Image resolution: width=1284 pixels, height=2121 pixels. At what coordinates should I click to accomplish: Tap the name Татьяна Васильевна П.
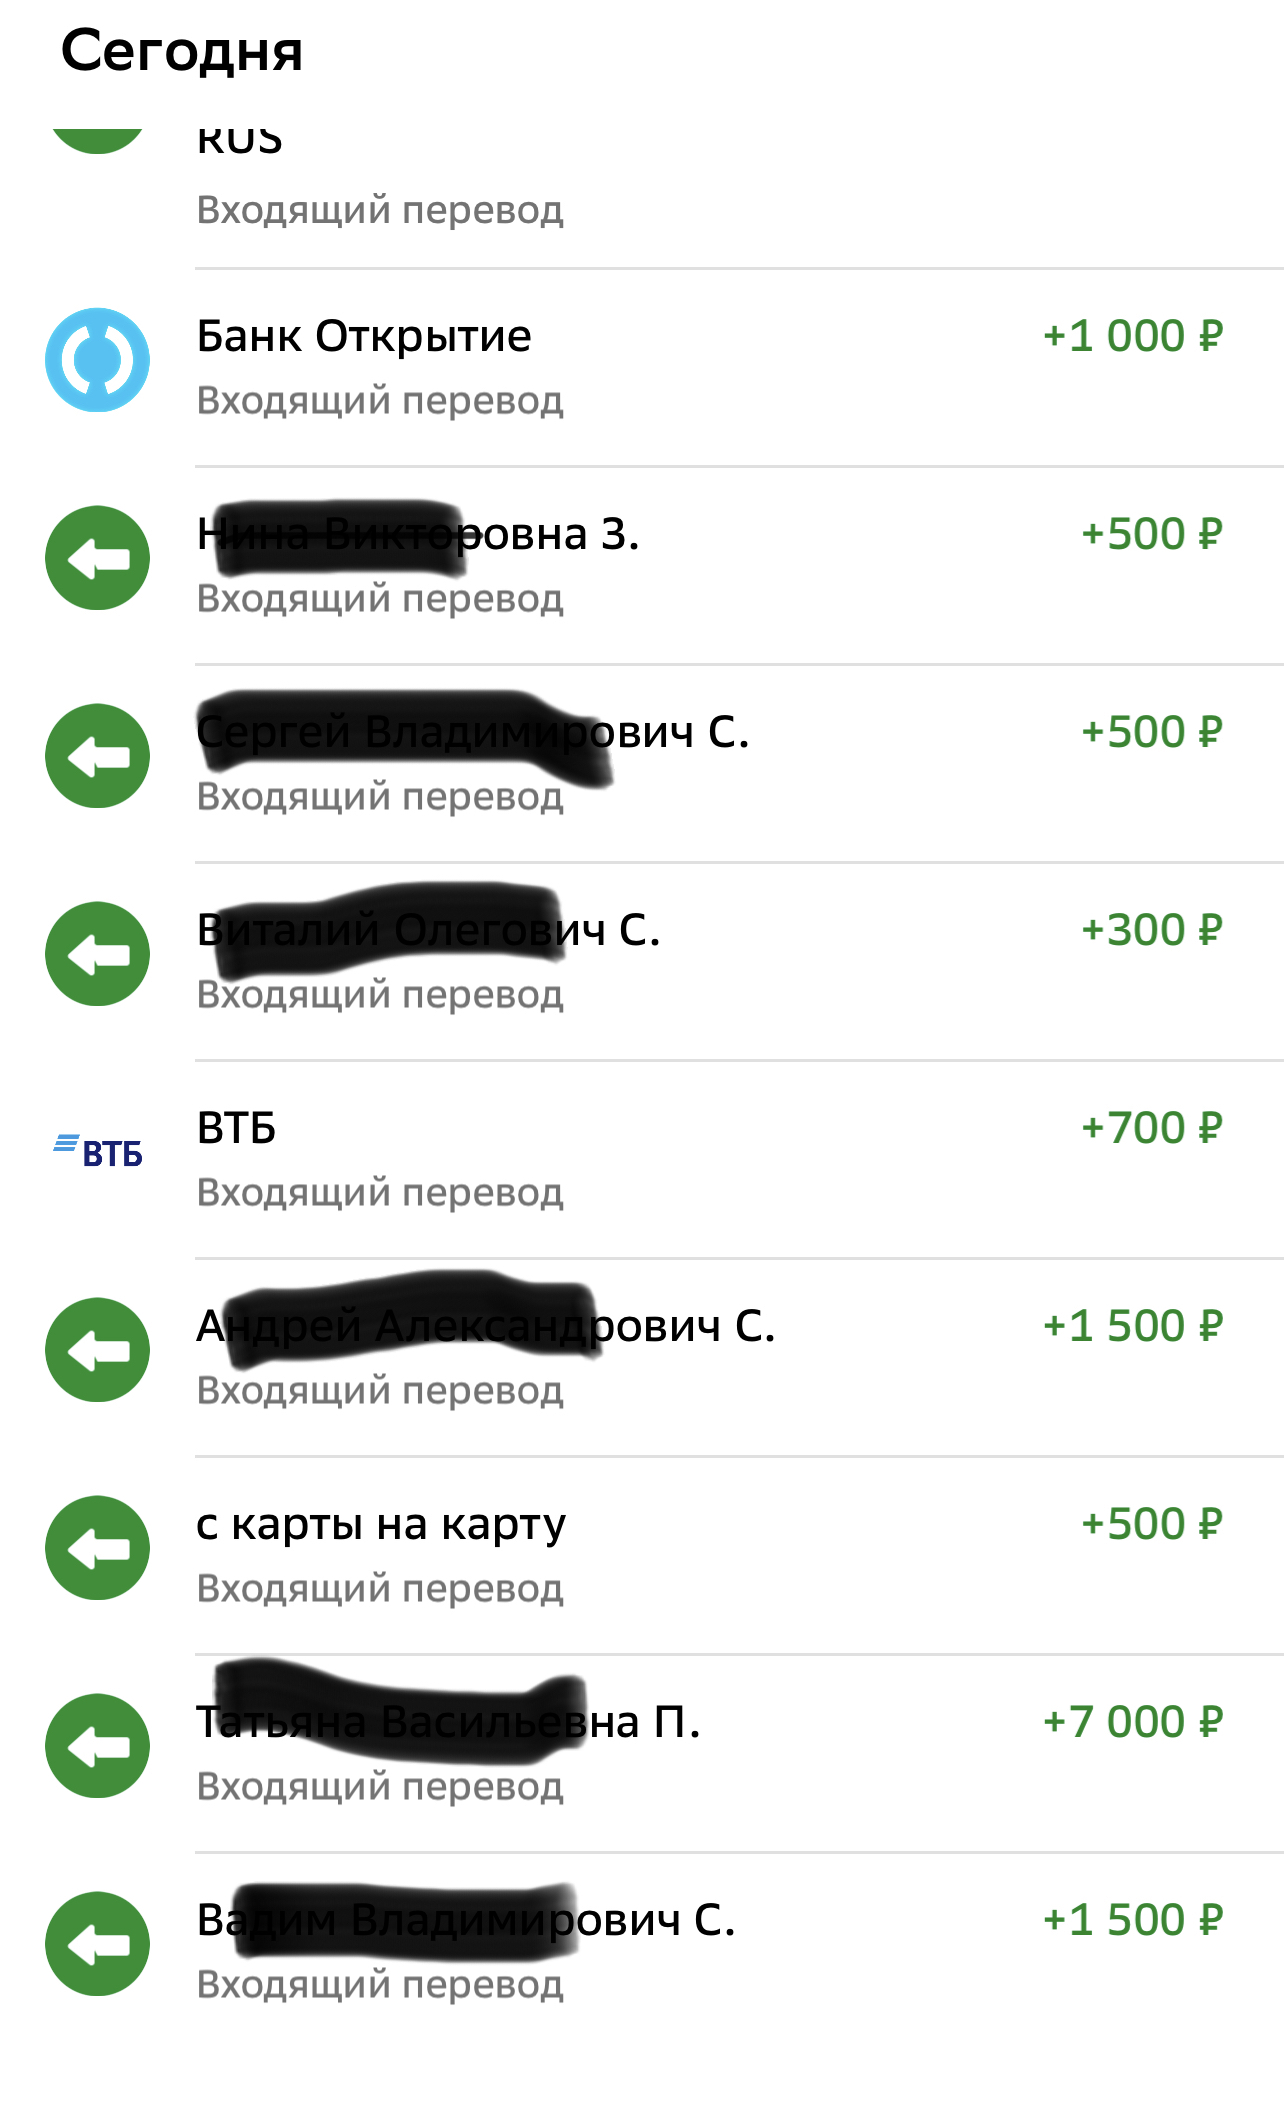click(448, 1722)
